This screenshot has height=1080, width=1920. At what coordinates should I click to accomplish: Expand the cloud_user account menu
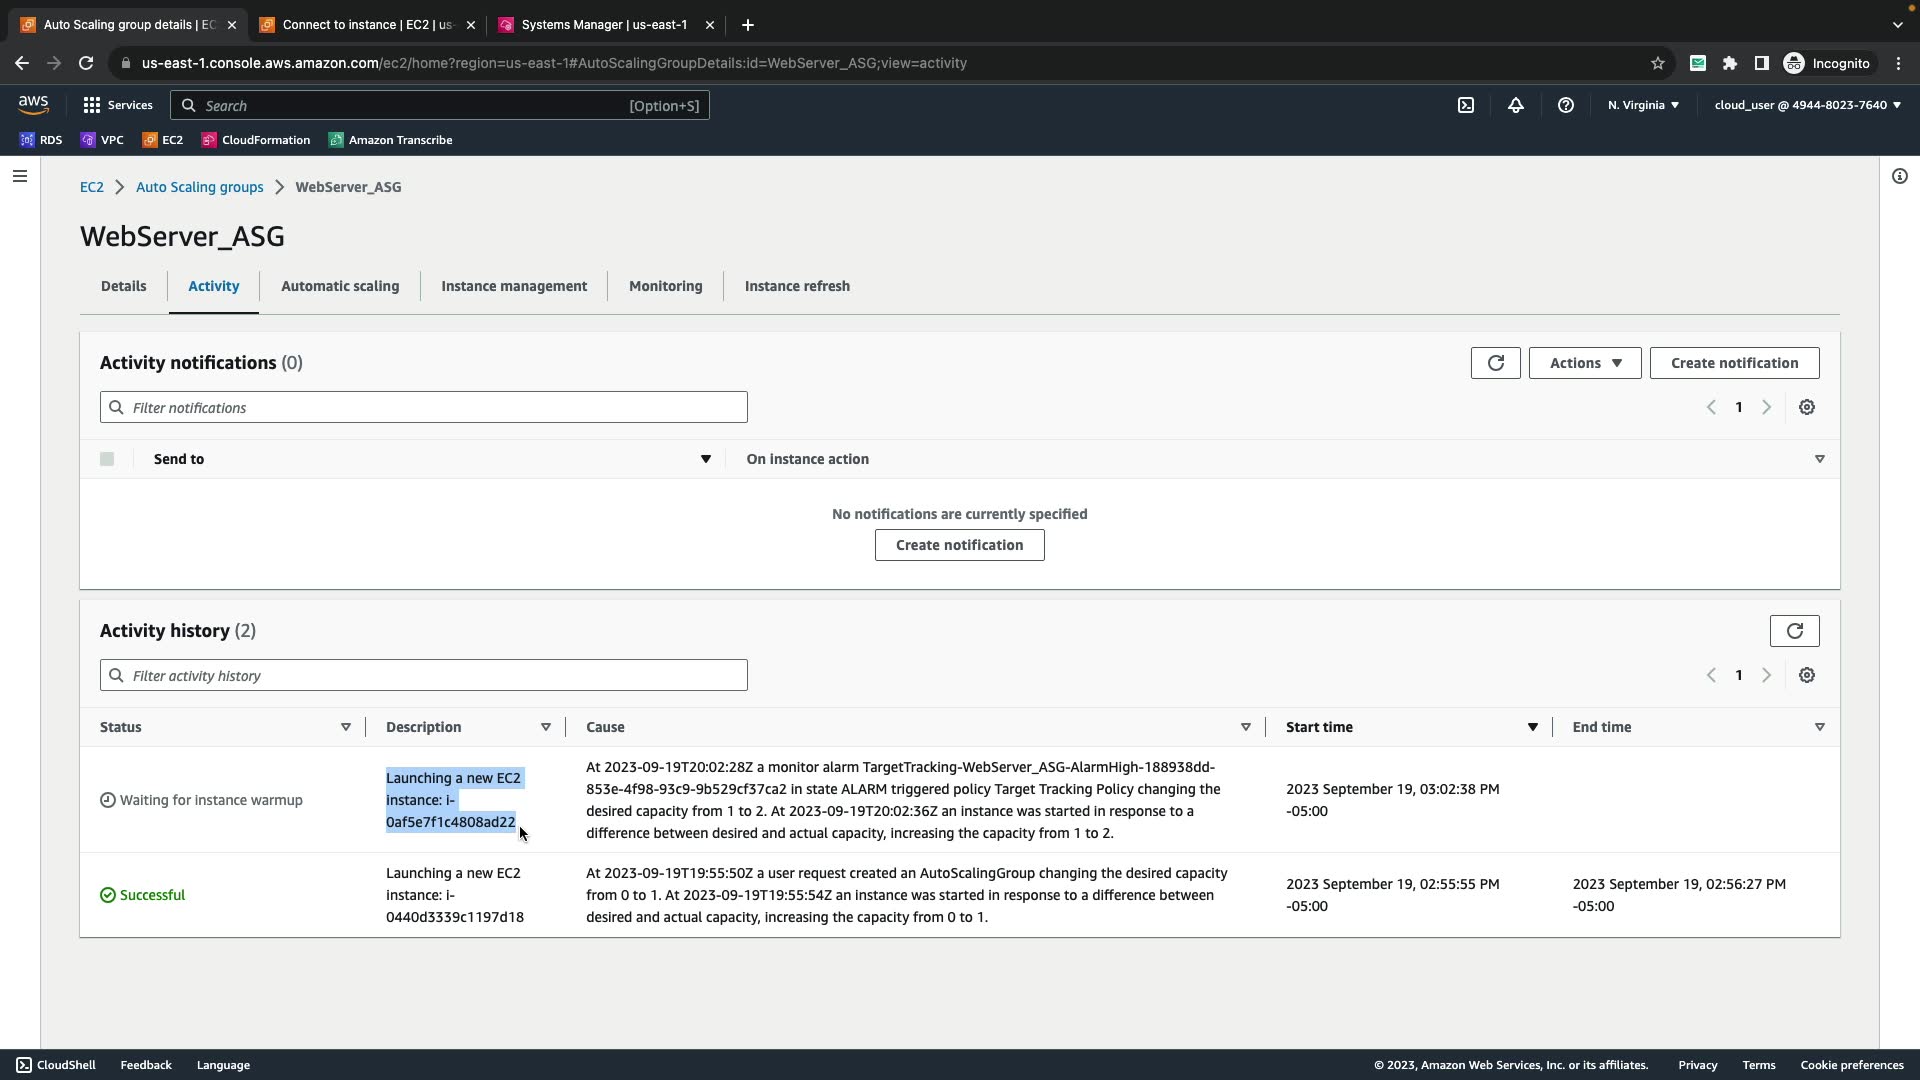pyautogui.click(x=1807, y=105)
